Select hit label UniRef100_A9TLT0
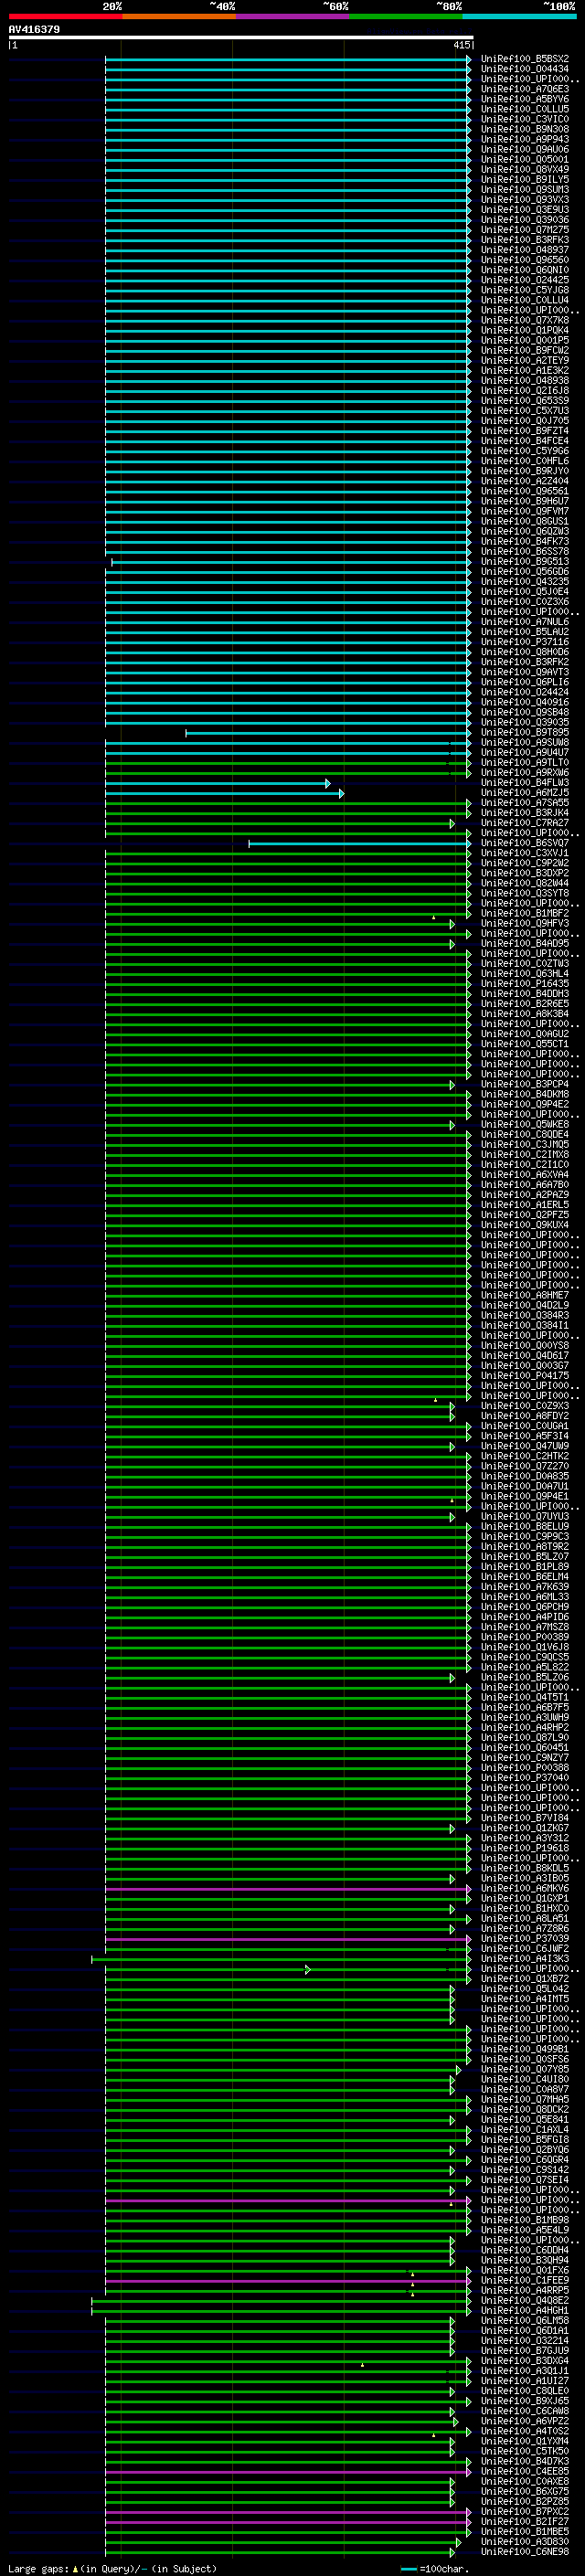This screenshot has height=2576, width=585. click(525, 762)
